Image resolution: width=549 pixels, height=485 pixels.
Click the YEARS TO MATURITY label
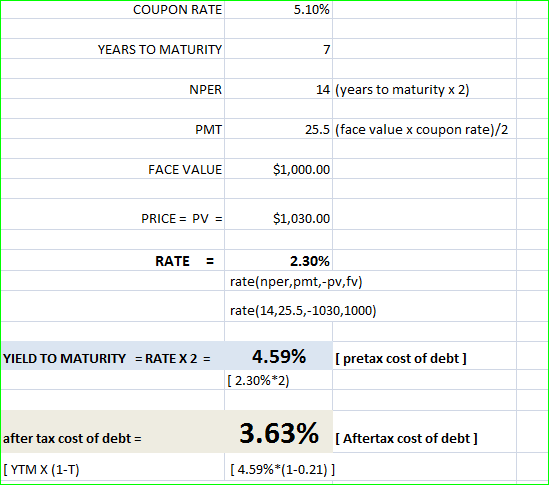(160, 50)
